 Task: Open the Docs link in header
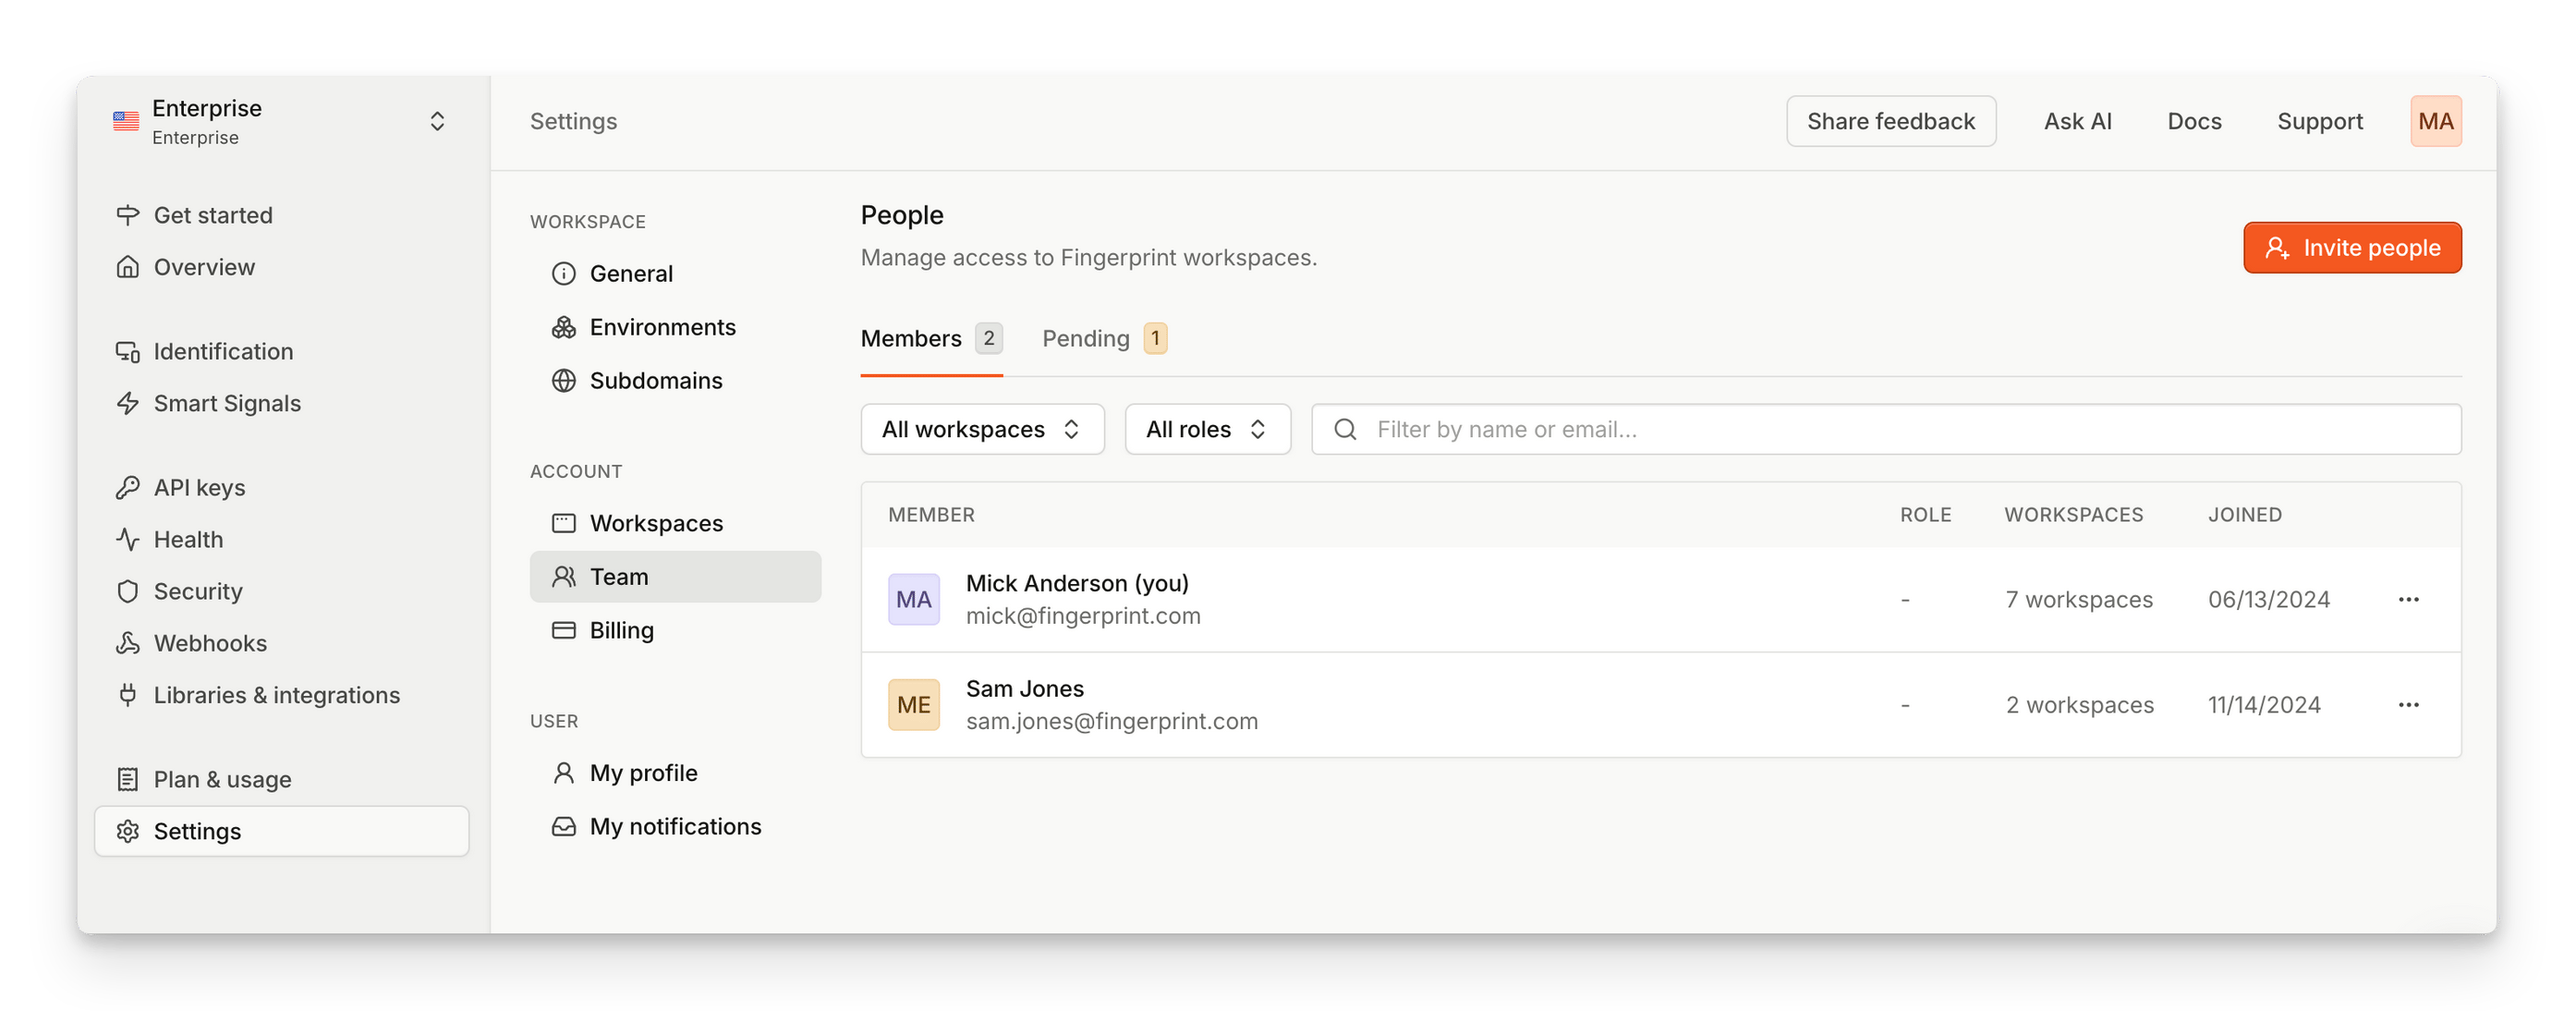[2194, 121]
